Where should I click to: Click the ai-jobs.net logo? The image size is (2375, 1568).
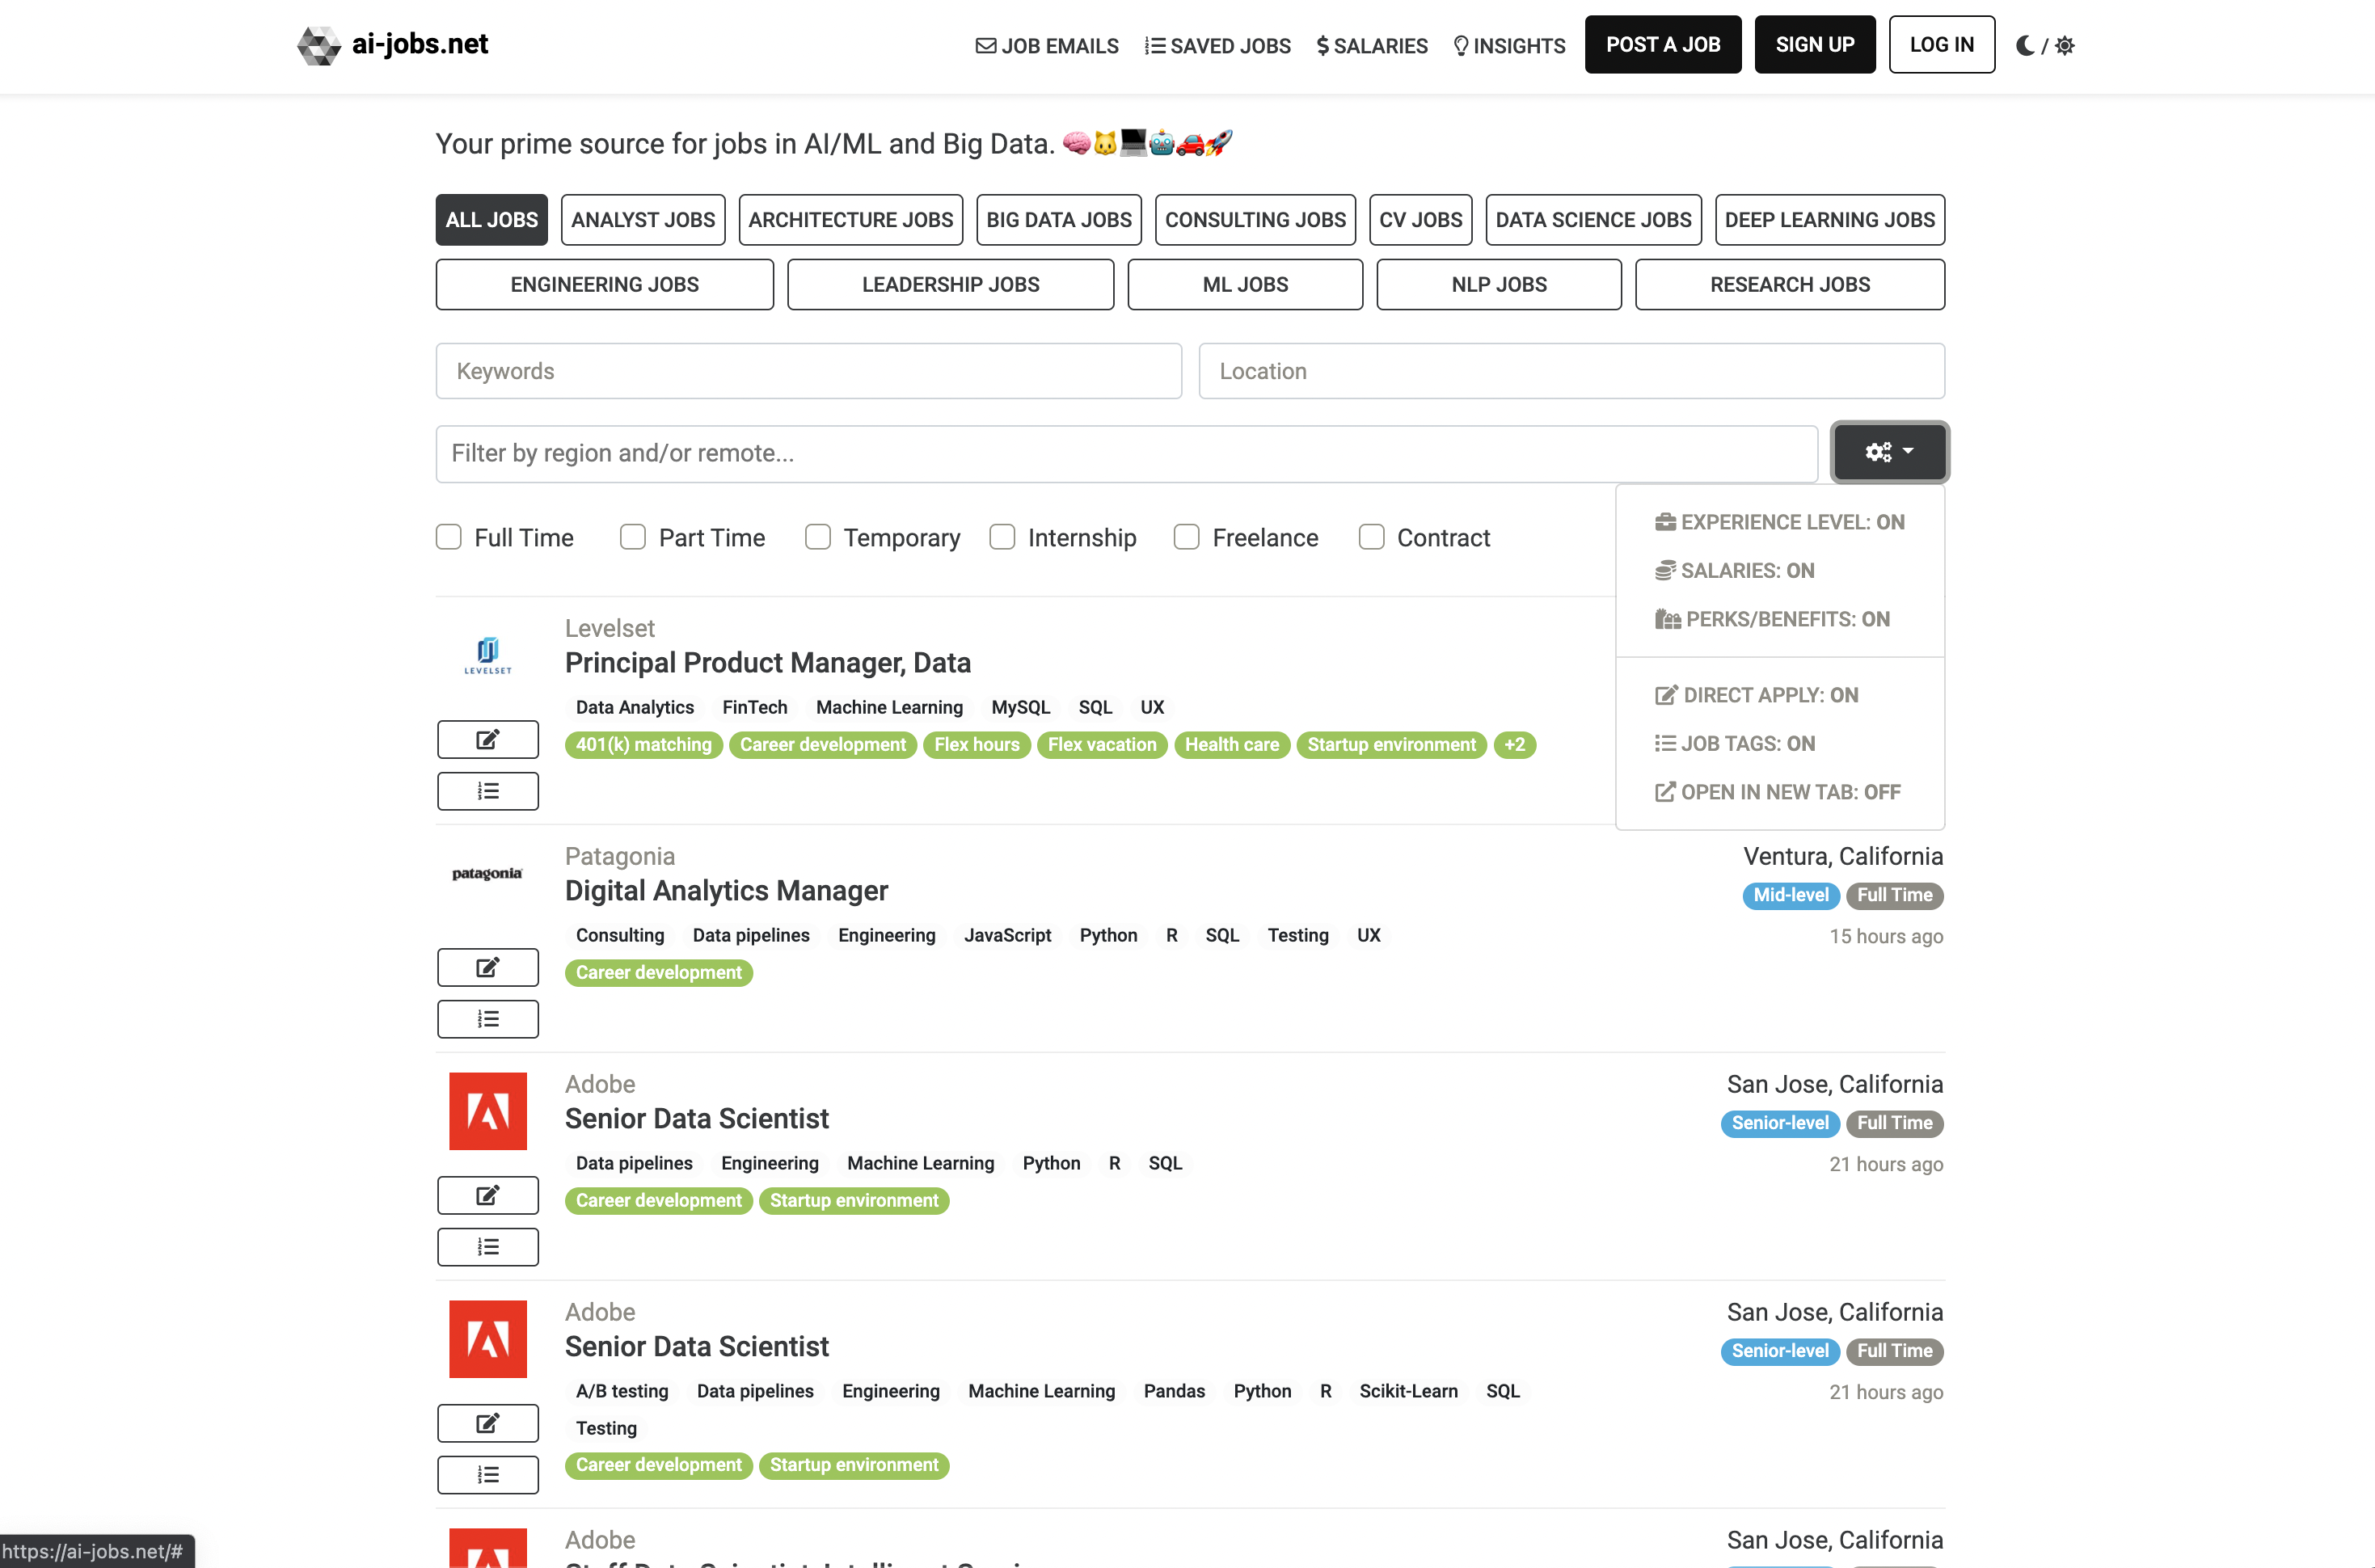392,44
